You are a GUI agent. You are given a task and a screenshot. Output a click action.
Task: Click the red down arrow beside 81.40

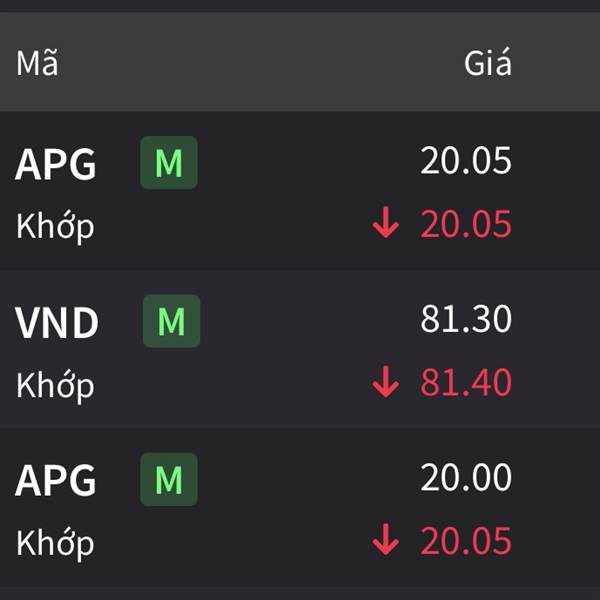tap(386, 382)
